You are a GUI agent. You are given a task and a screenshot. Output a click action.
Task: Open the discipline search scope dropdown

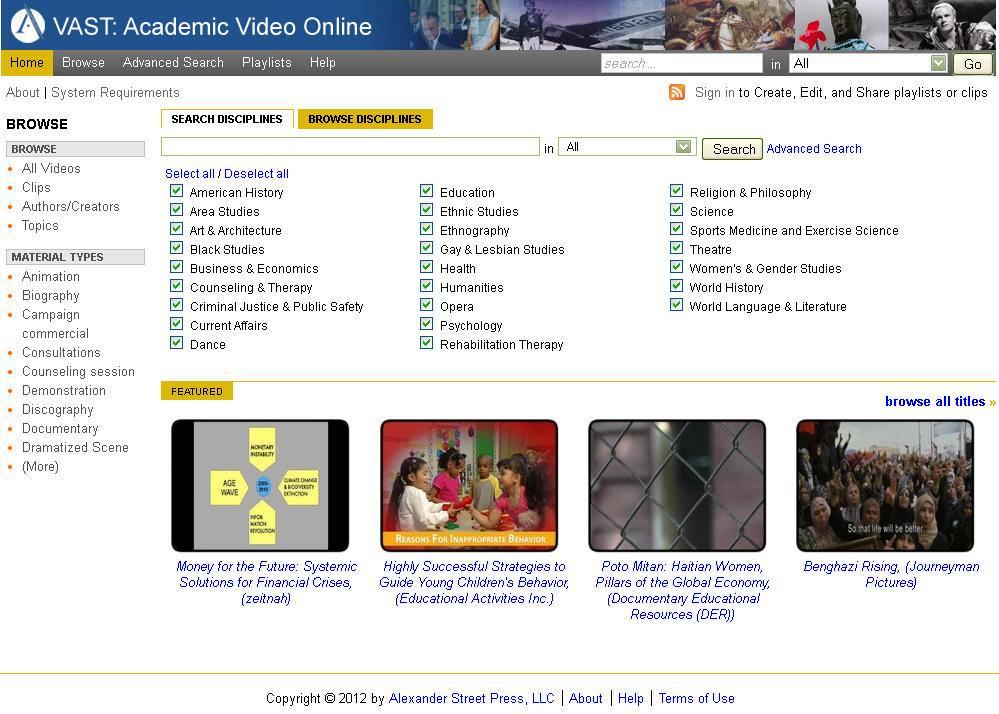[x=684, y=146]
